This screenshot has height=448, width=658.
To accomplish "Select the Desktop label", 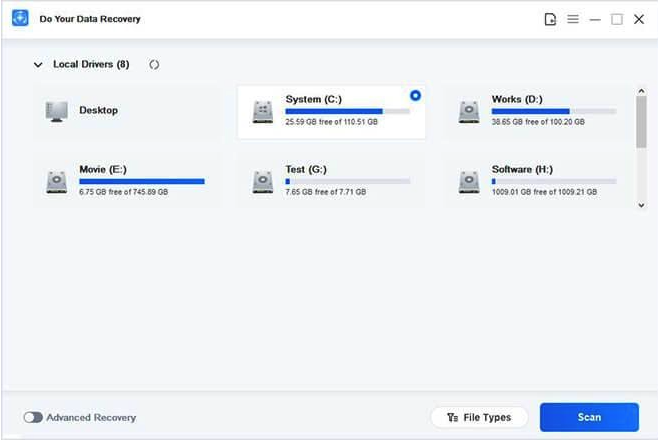I will 99,110.
